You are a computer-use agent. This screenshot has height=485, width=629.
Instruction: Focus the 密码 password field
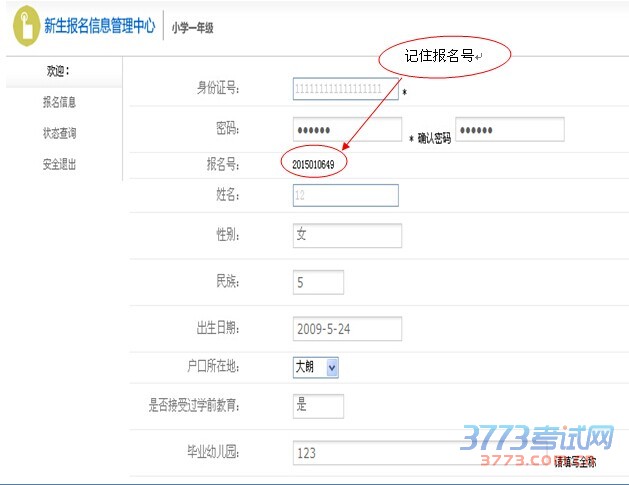(347, 130)
